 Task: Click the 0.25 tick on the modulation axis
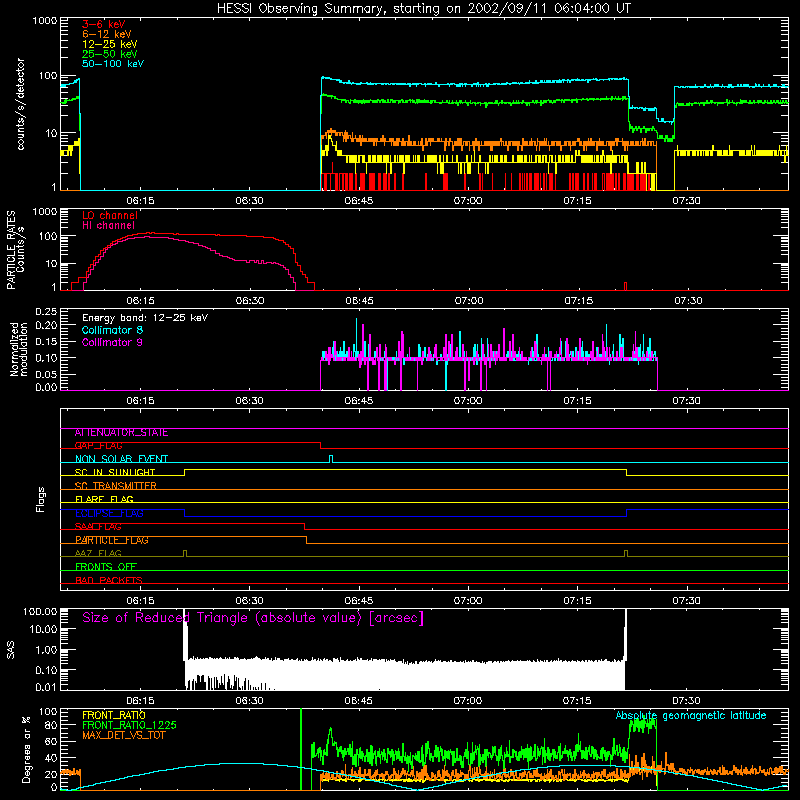point(46,311)
